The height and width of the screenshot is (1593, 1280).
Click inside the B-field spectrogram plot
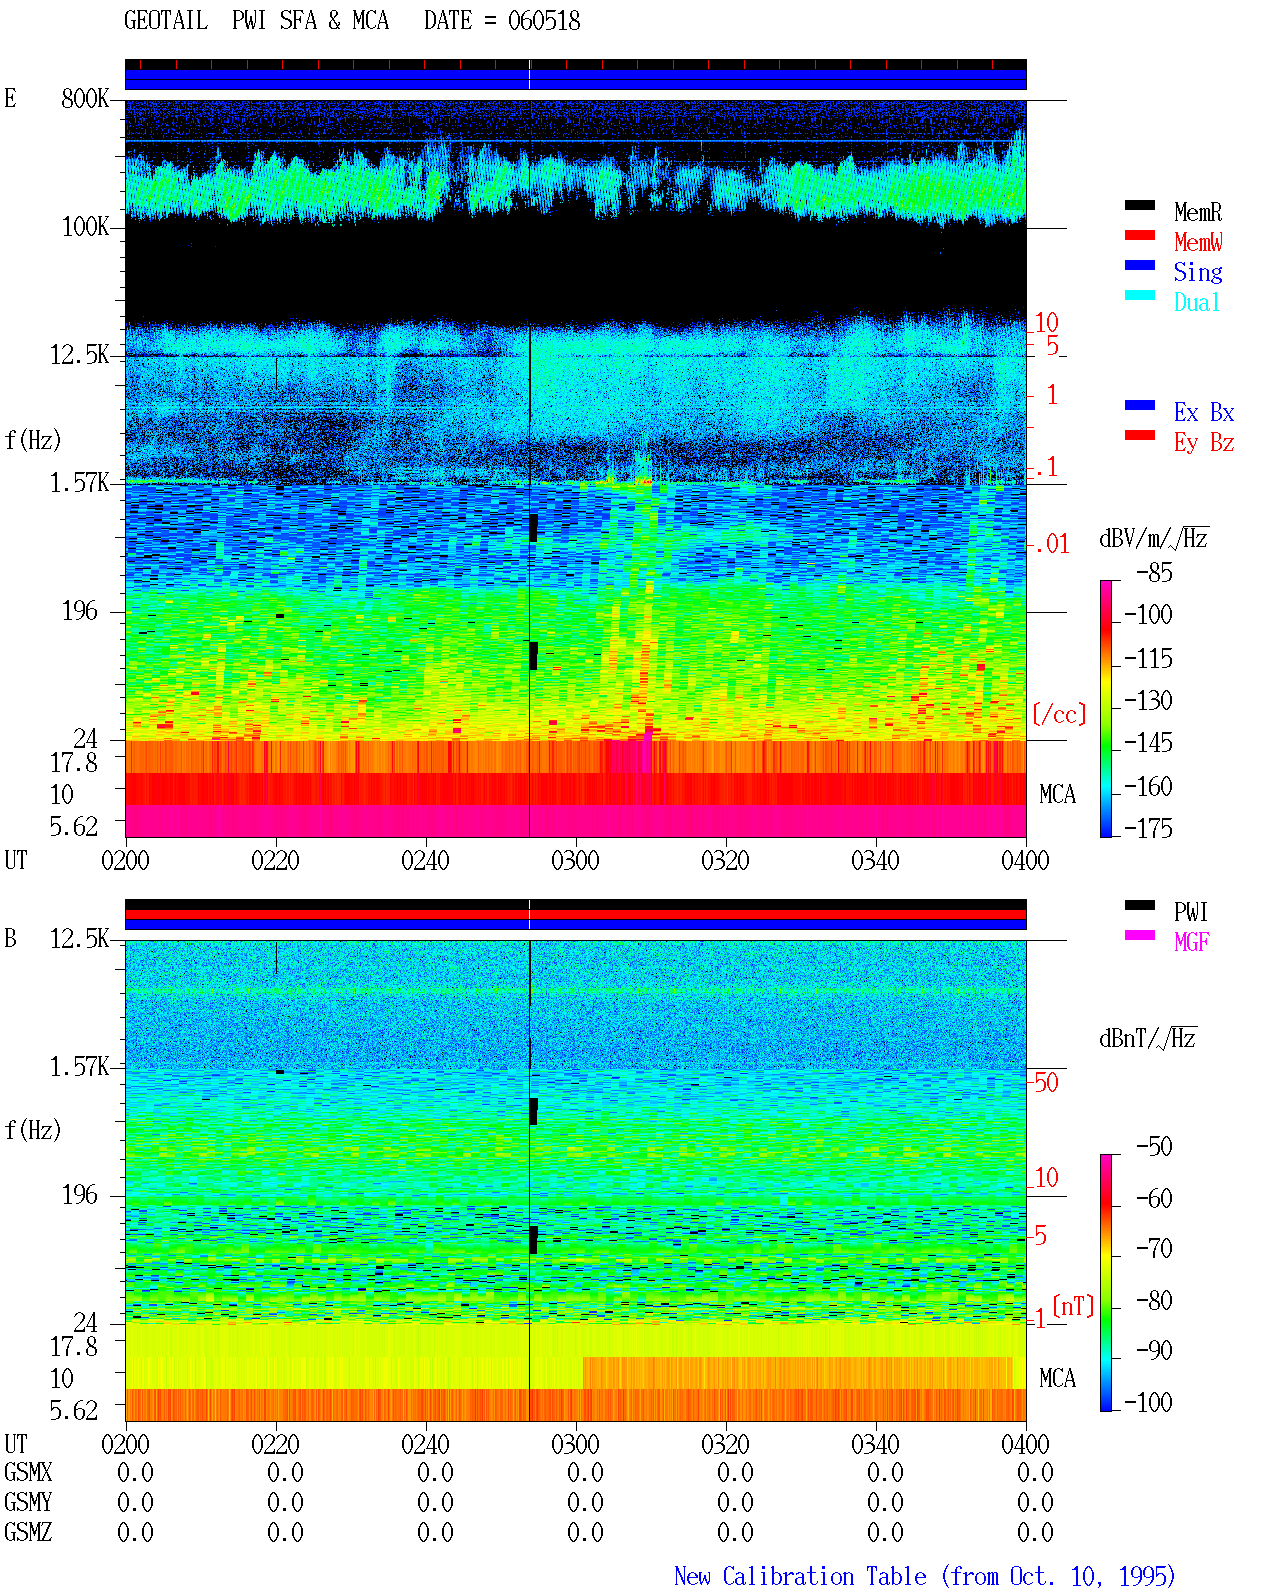pos(576,1180)
